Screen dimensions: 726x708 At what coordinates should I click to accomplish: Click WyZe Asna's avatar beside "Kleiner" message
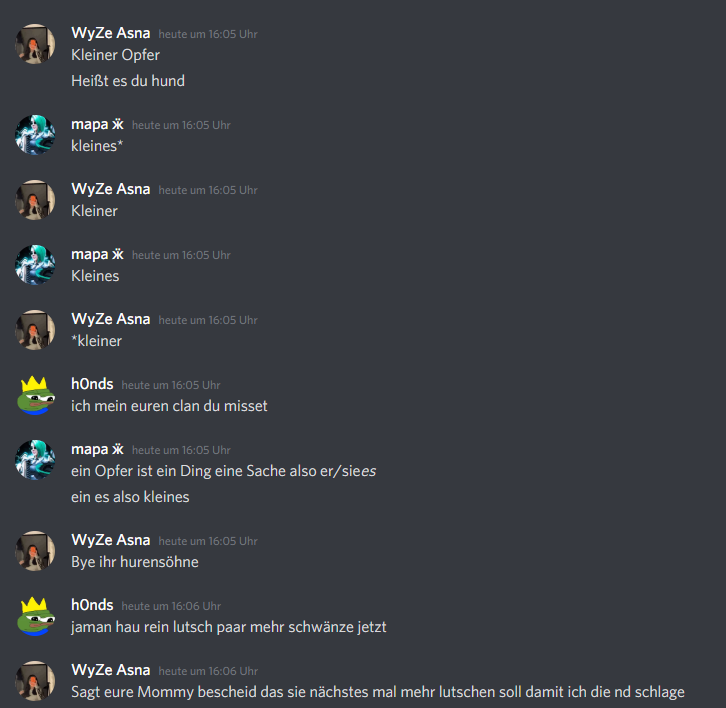(35, 200)
